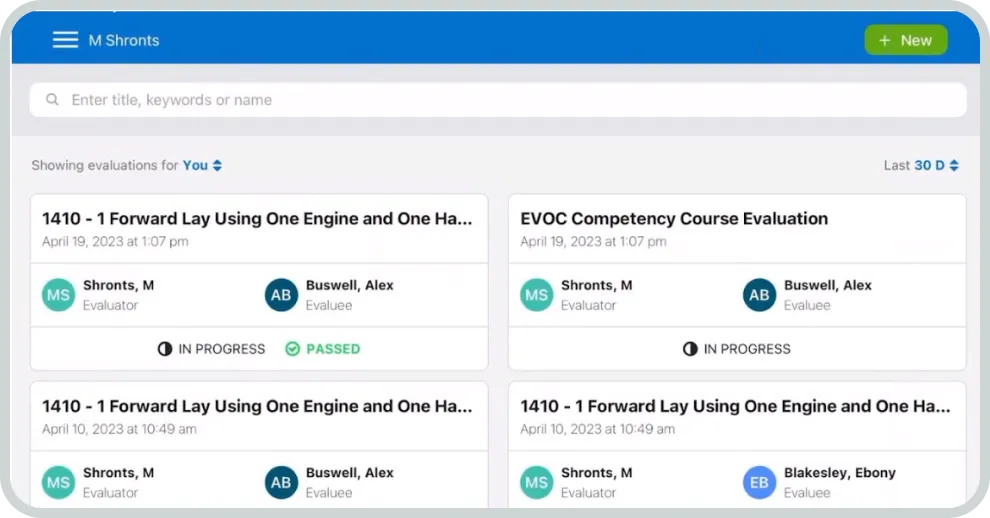This screenshot has height=518, width=990.
Task: Click In Progress status on first April 19 card
Action: point(212,349)
